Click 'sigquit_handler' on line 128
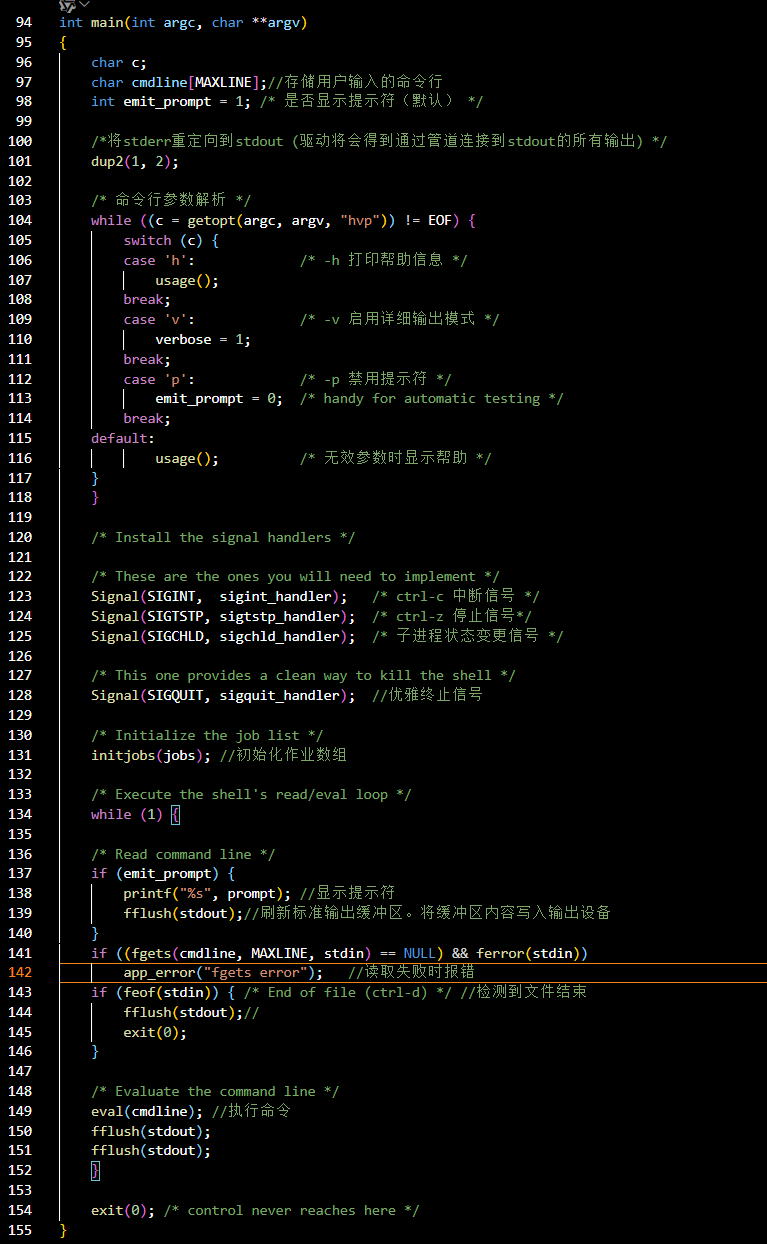 click(x=279, y=695)
